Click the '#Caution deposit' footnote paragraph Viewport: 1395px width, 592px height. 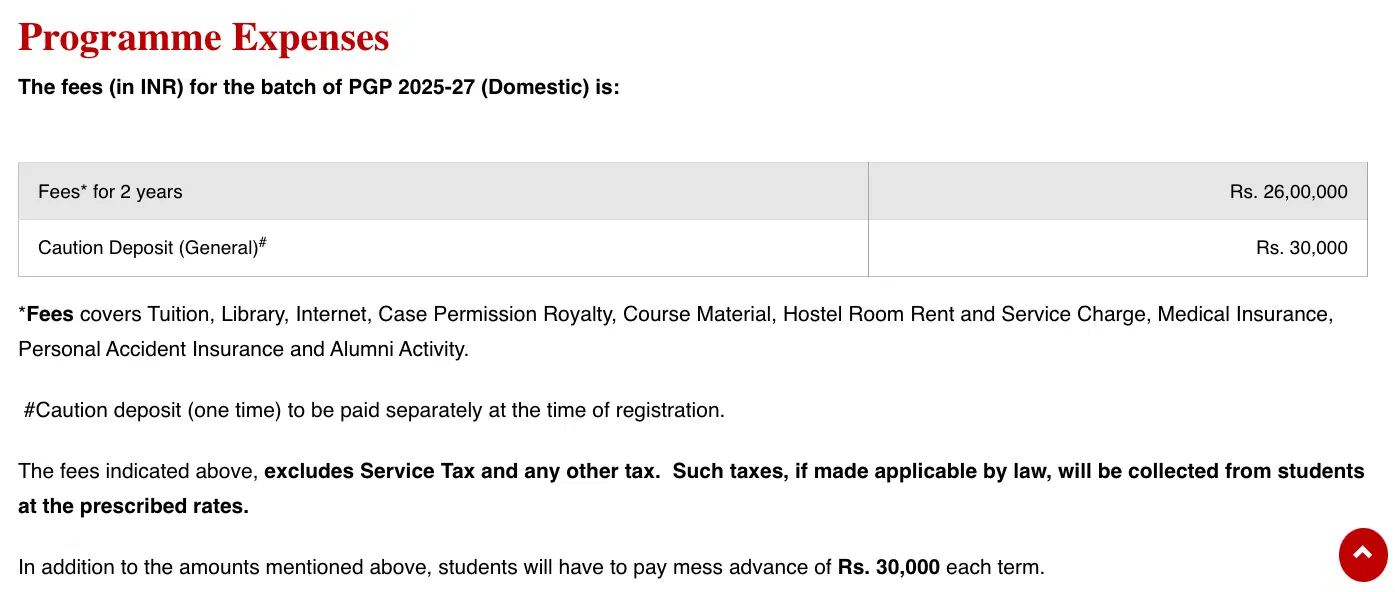click(x=371, y=410)
